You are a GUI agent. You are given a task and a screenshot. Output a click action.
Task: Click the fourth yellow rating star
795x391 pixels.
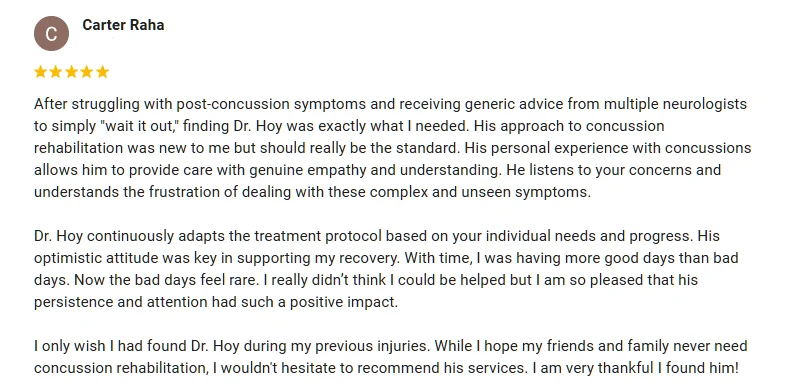(x=87, y=72)
